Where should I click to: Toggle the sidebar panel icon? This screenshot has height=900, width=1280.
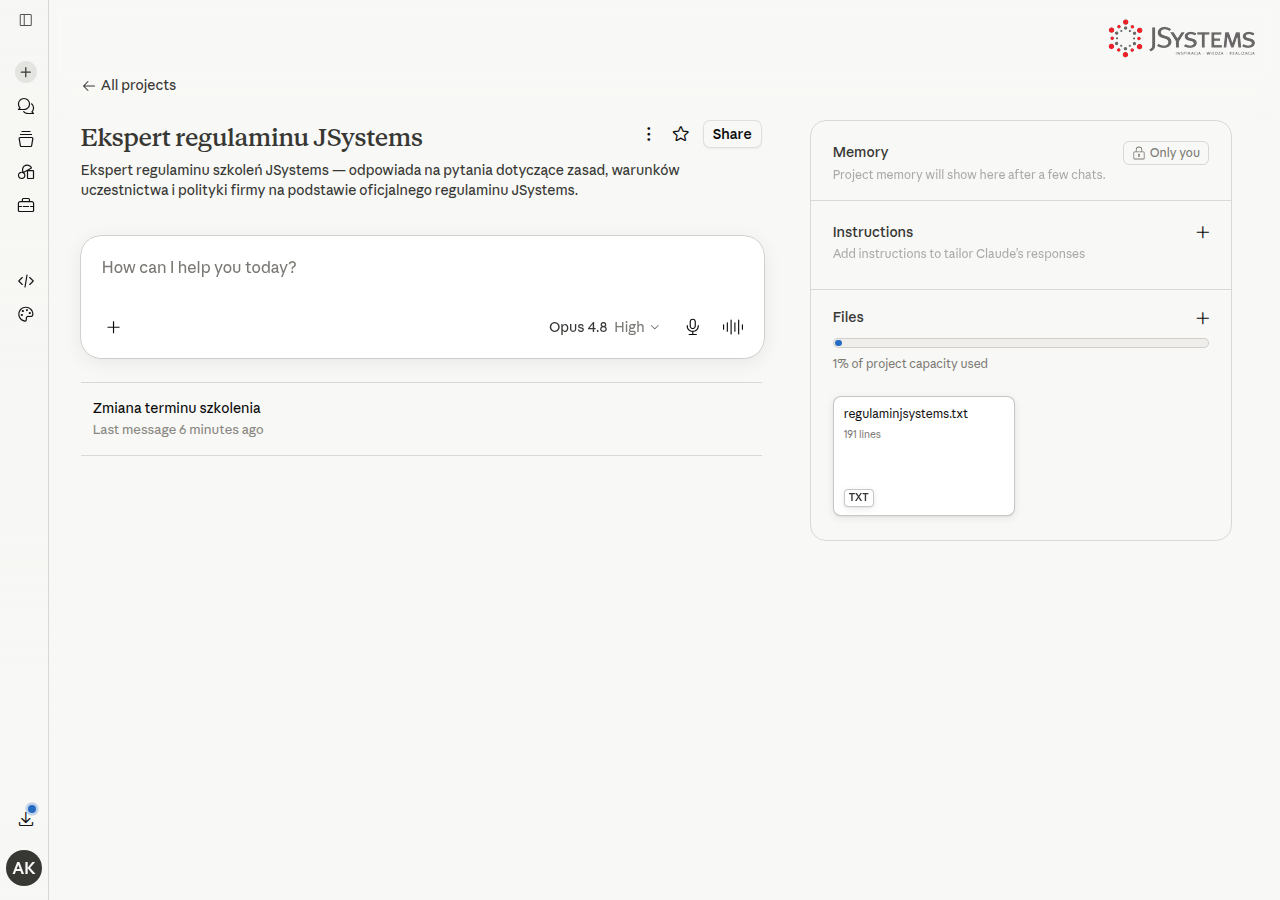(x=26, y=20)
